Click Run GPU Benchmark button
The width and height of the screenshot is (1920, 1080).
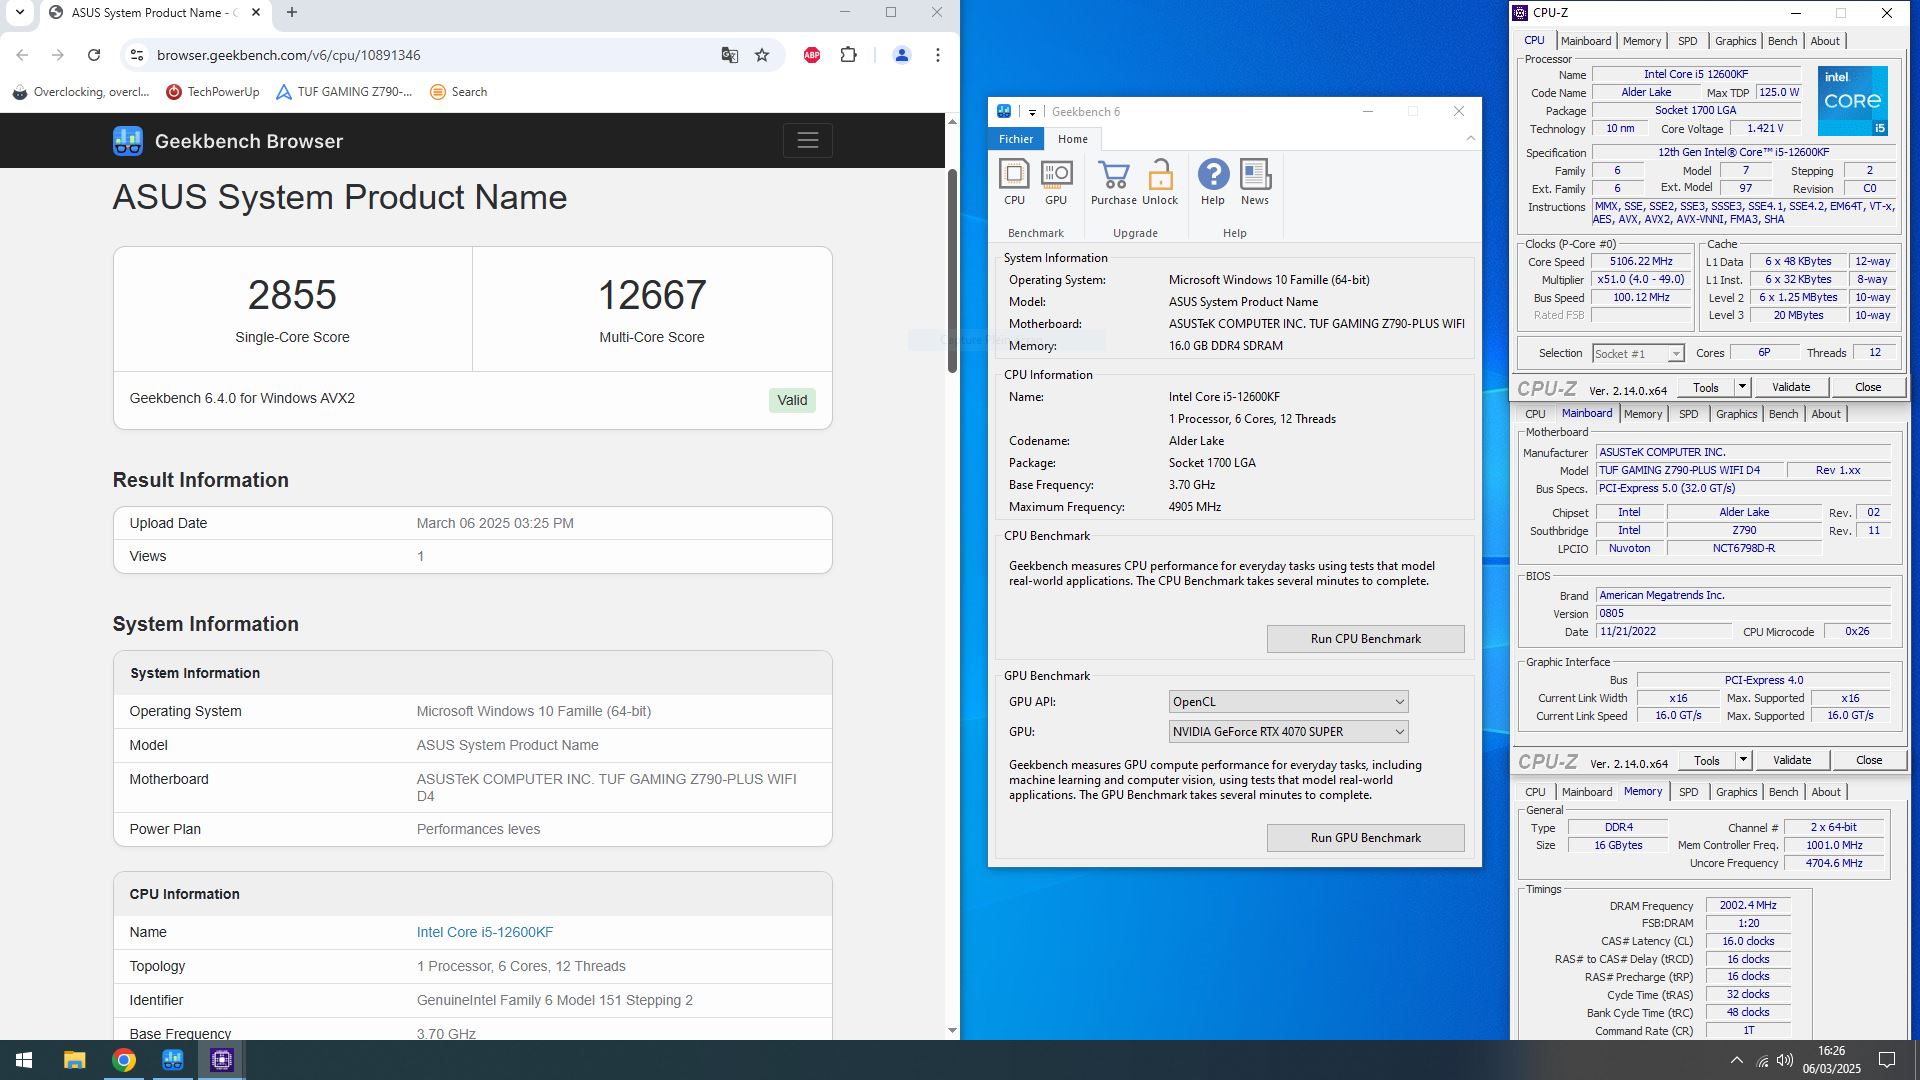click(x=1365, y=838)
